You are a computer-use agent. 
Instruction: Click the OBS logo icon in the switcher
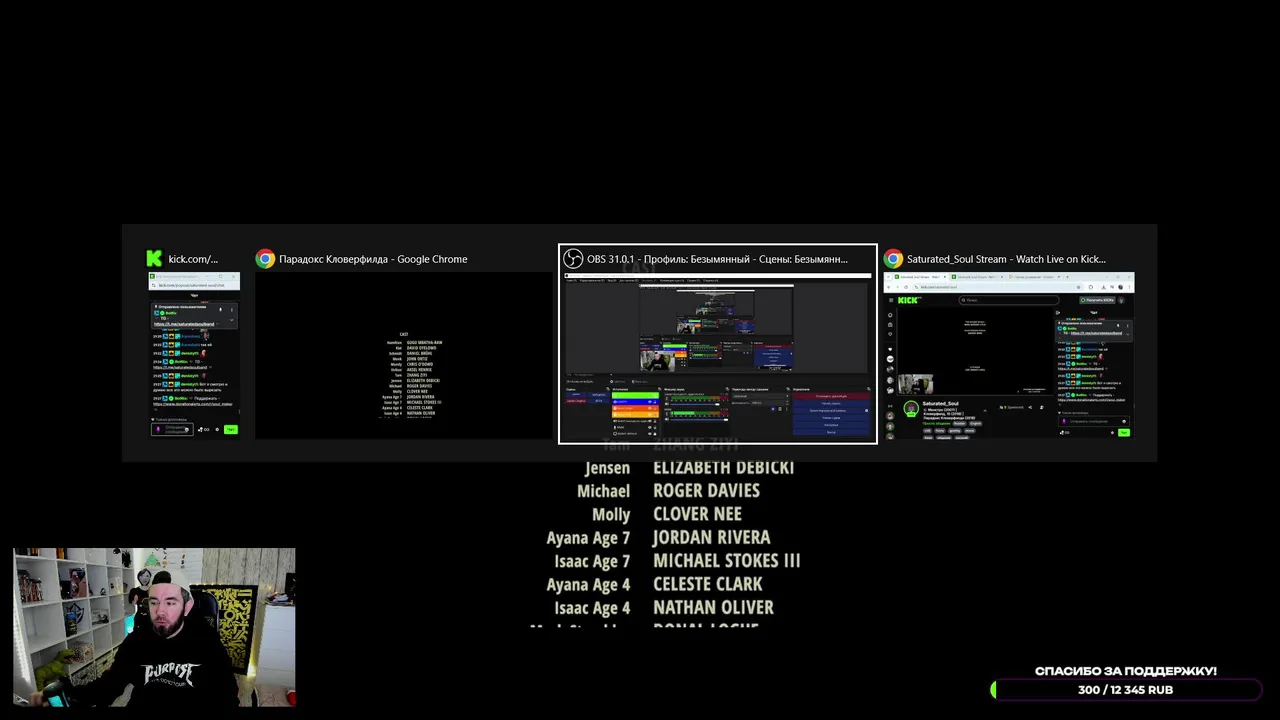pos(573,259)
